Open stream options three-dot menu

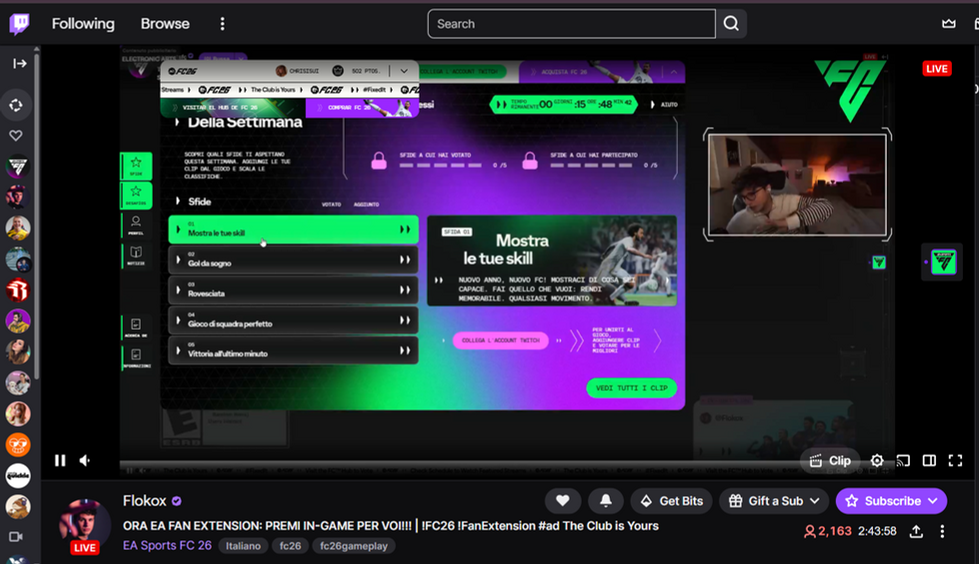click(x=942, y=532)
